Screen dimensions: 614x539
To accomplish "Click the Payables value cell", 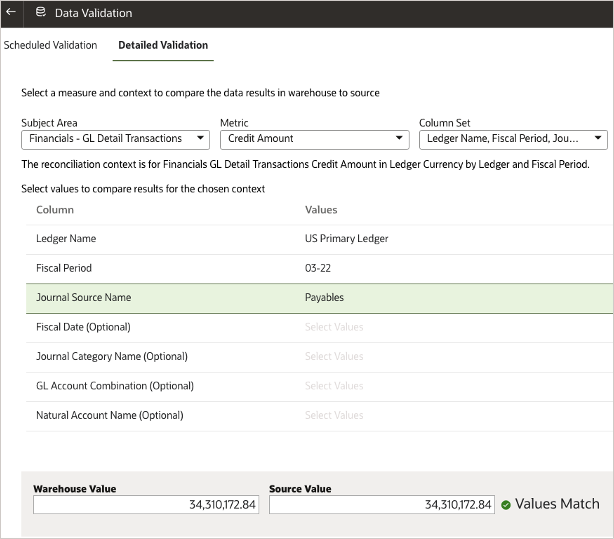I will [324, 297].
